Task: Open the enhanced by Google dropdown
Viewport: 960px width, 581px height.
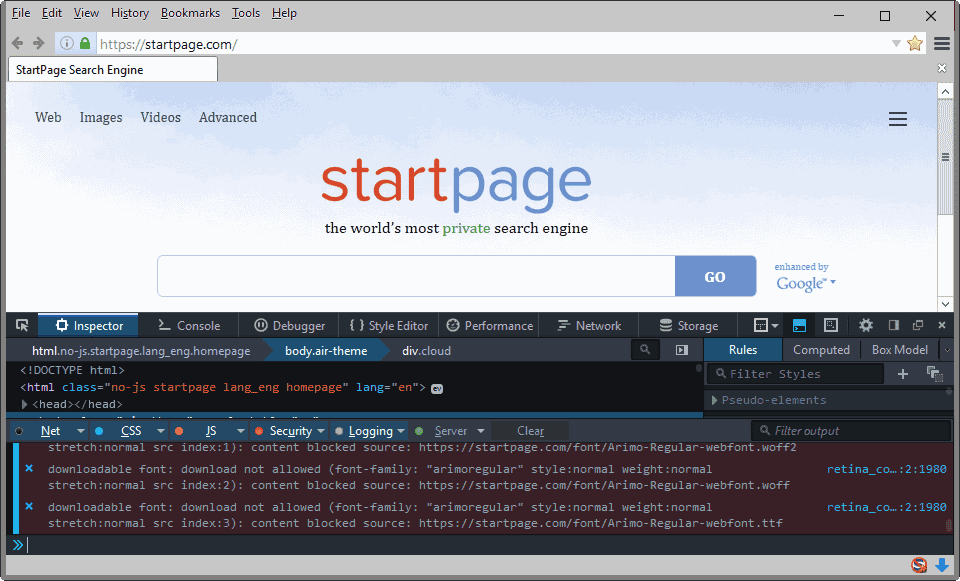Action: click(805, 277)
